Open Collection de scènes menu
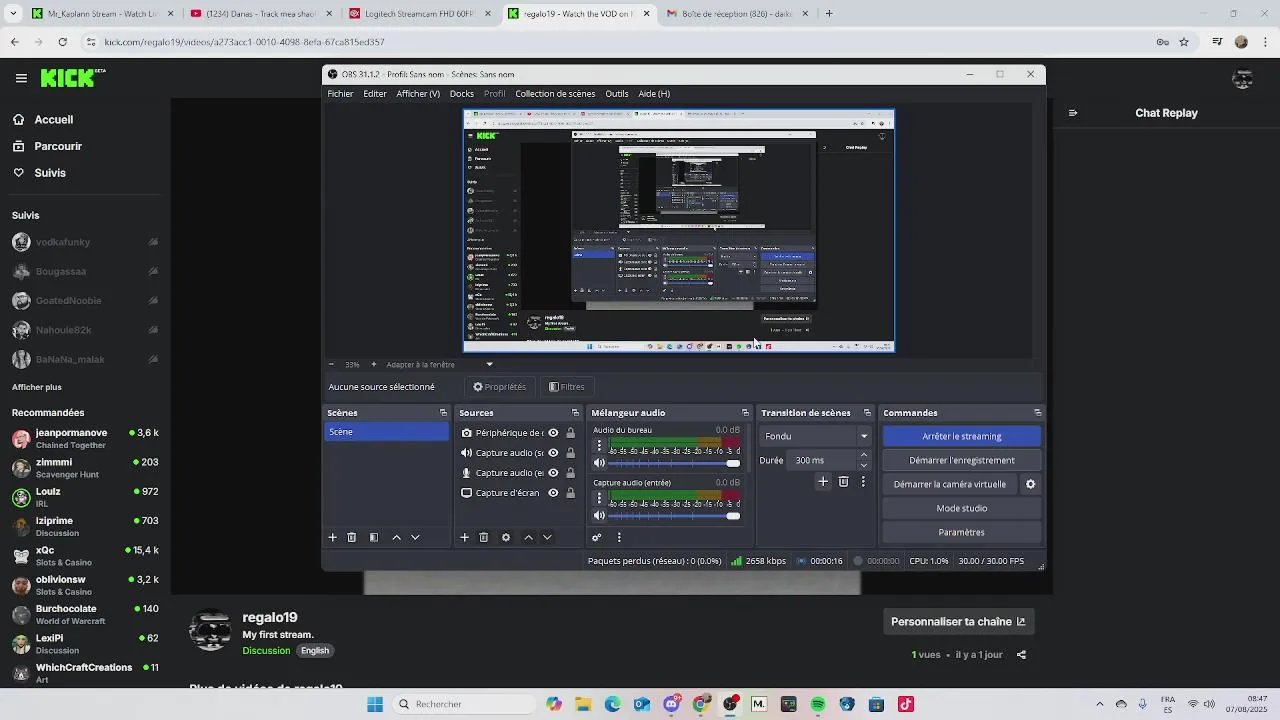 point(555,94)
